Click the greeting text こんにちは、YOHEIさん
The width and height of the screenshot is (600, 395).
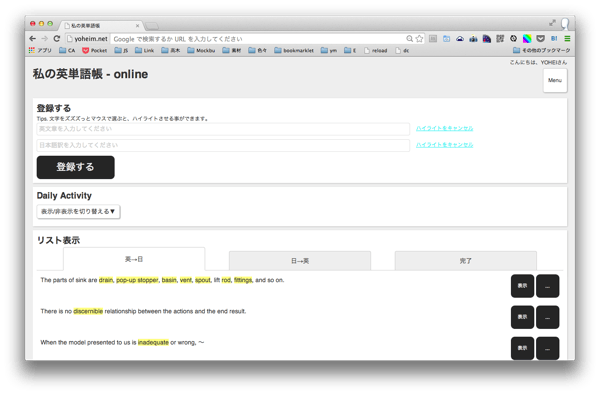click(538, 62)
